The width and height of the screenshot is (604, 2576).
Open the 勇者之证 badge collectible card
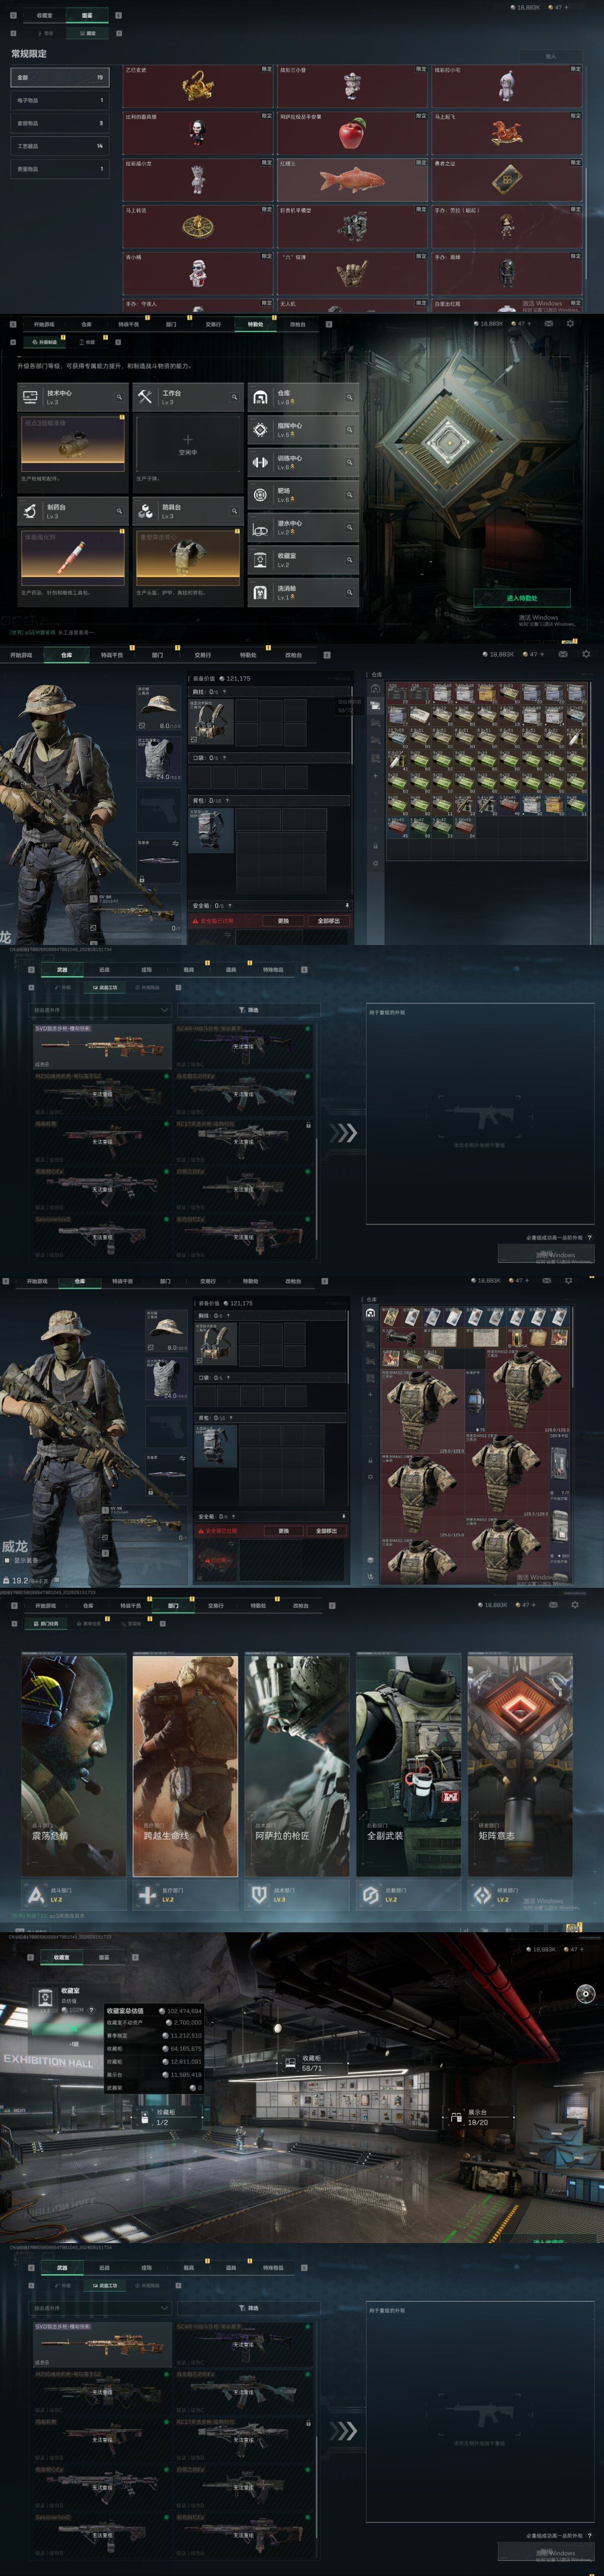pos(506,180)
